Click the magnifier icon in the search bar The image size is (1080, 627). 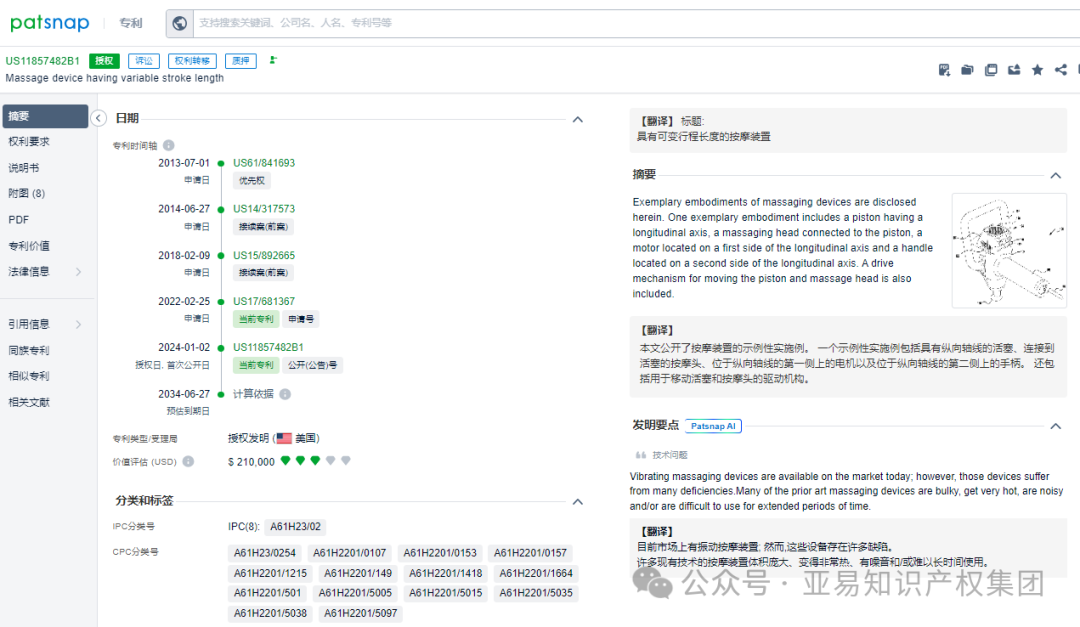[x=179, y=23]
